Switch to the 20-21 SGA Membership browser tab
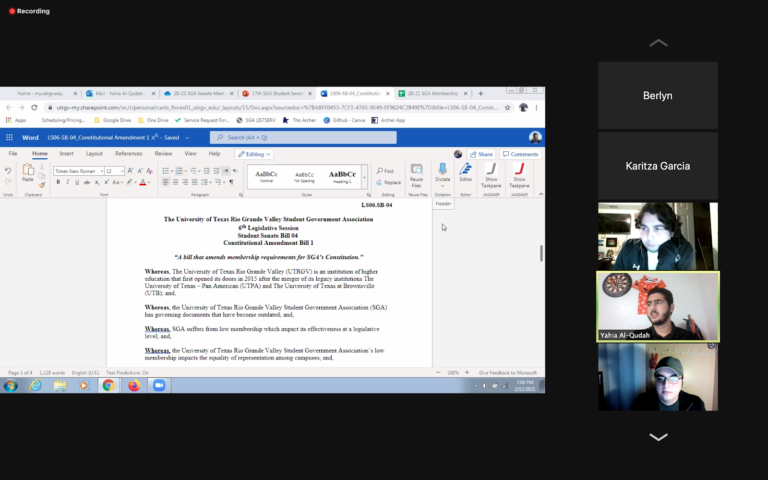This screenshot has width=768, height=480. pos(432,93)
